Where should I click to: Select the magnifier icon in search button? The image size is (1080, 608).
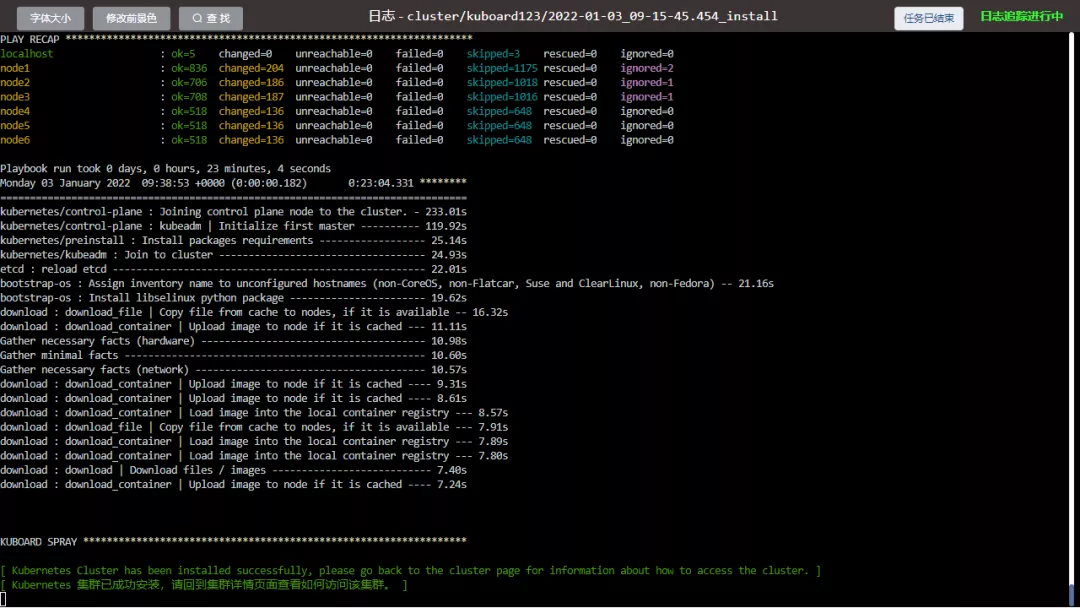pyautogui.click(x=197, y=18)
